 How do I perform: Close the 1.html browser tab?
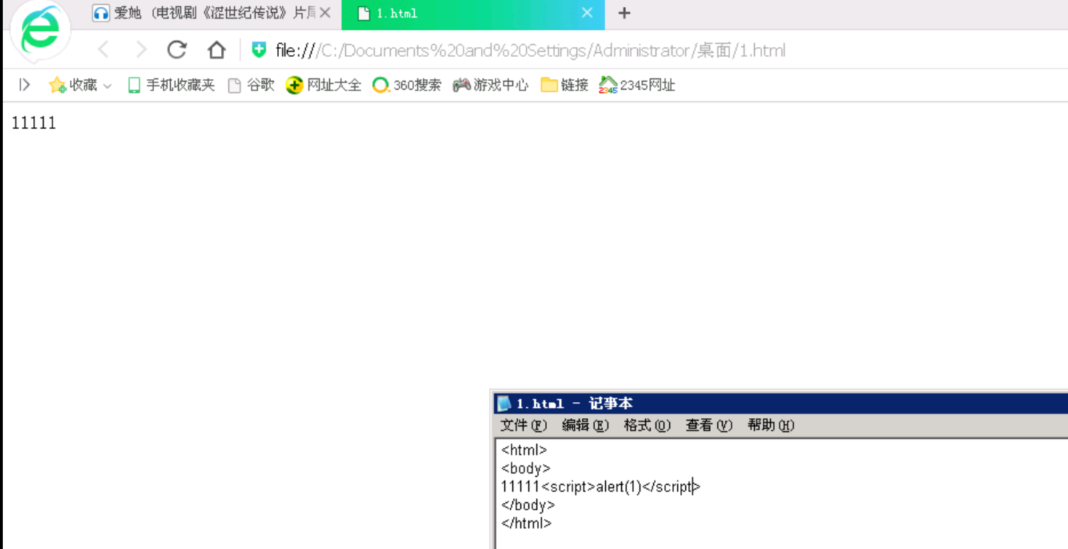tap(587, 13)
